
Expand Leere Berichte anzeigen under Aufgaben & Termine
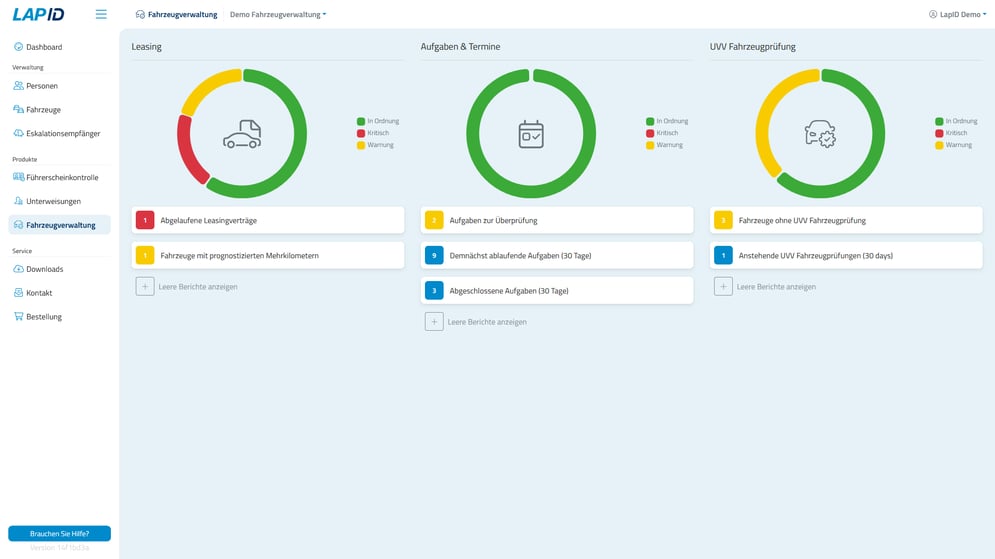pos(476,322)
